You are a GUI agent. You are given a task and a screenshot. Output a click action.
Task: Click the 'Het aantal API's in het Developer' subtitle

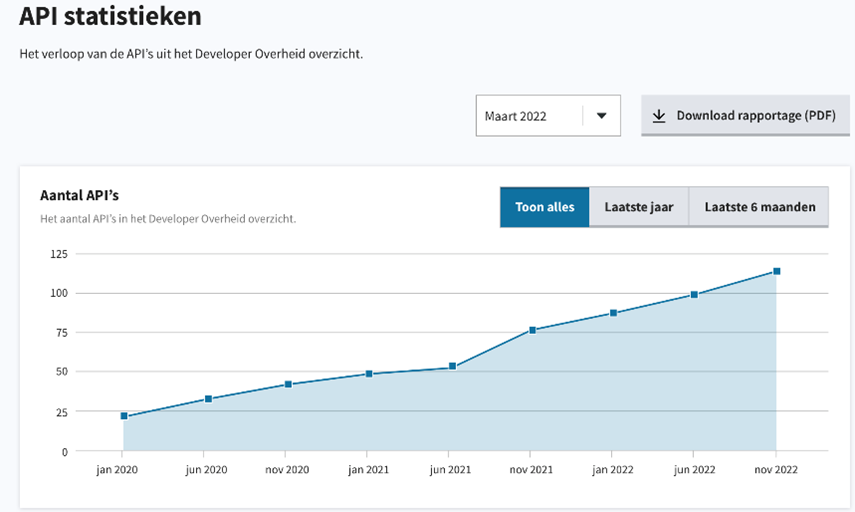168,219
